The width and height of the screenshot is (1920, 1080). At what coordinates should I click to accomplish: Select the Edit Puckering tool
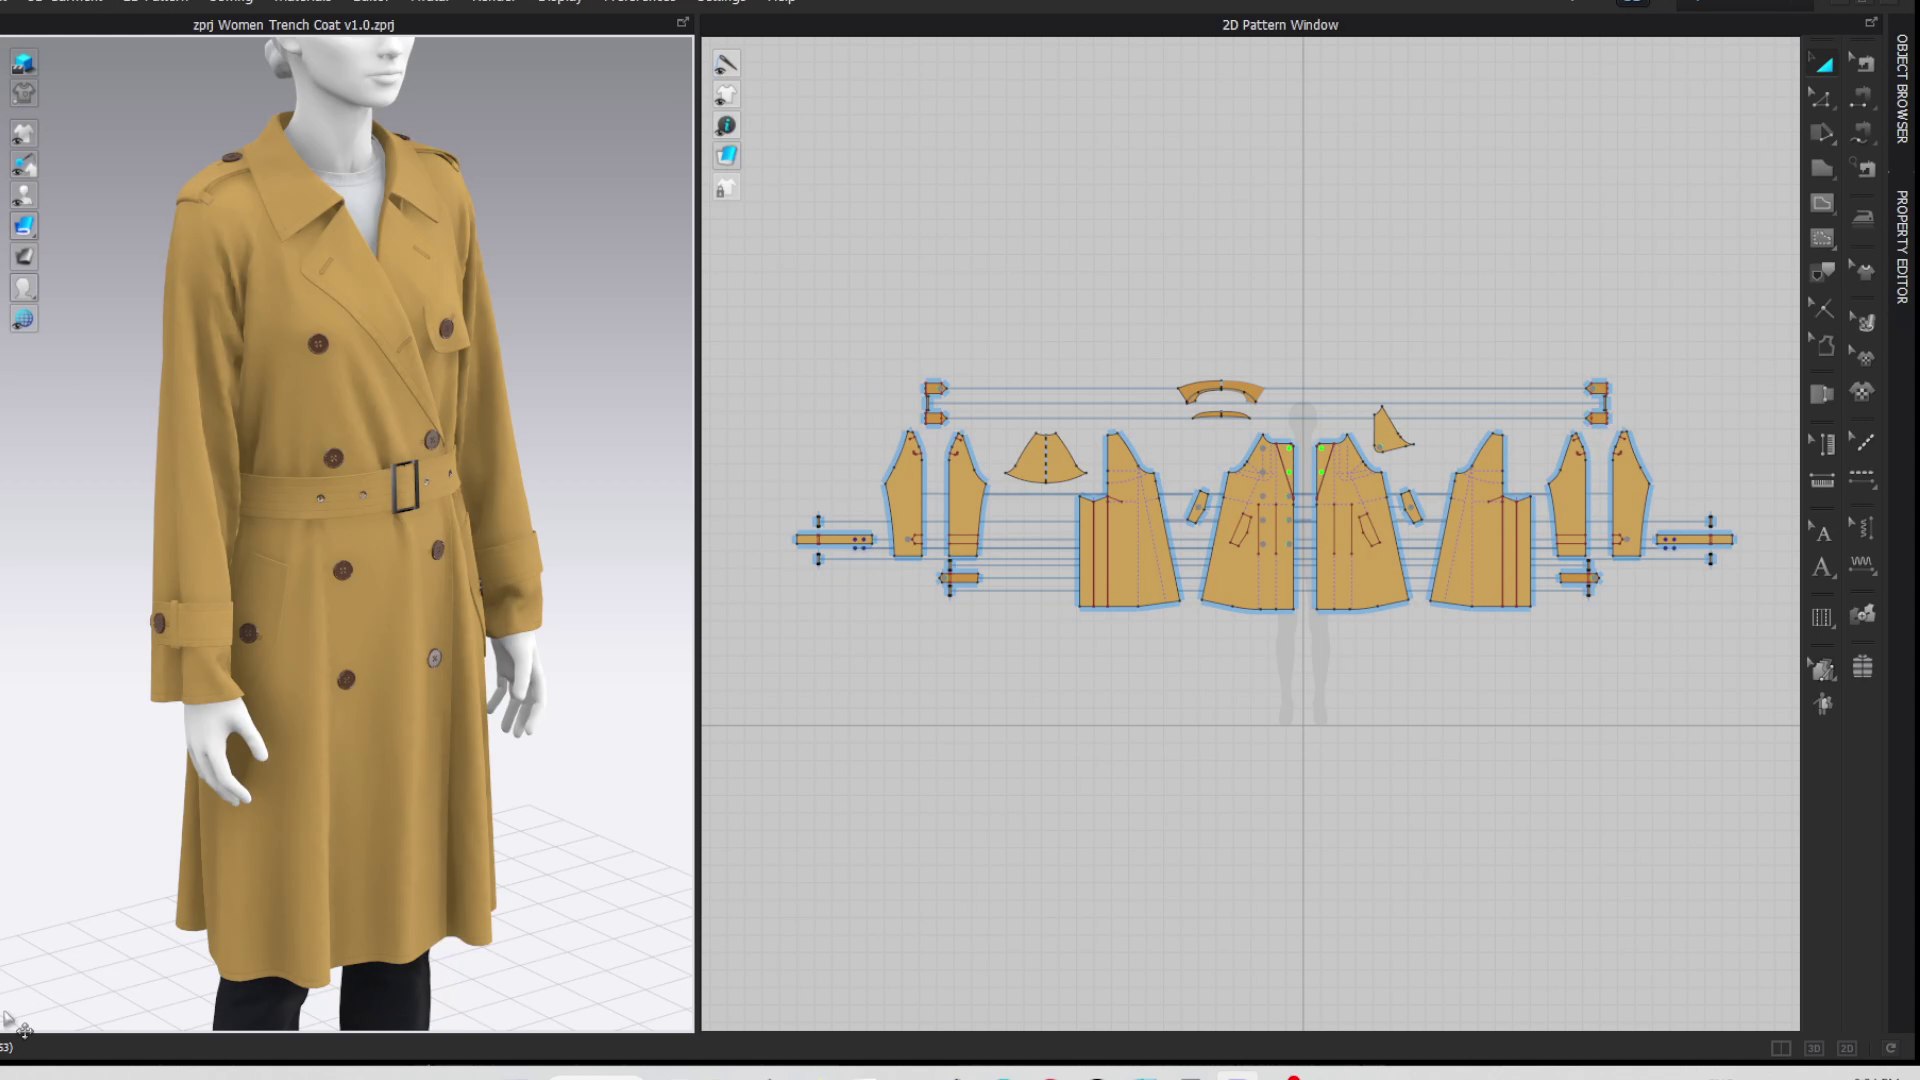click(x=1862, y=527)
